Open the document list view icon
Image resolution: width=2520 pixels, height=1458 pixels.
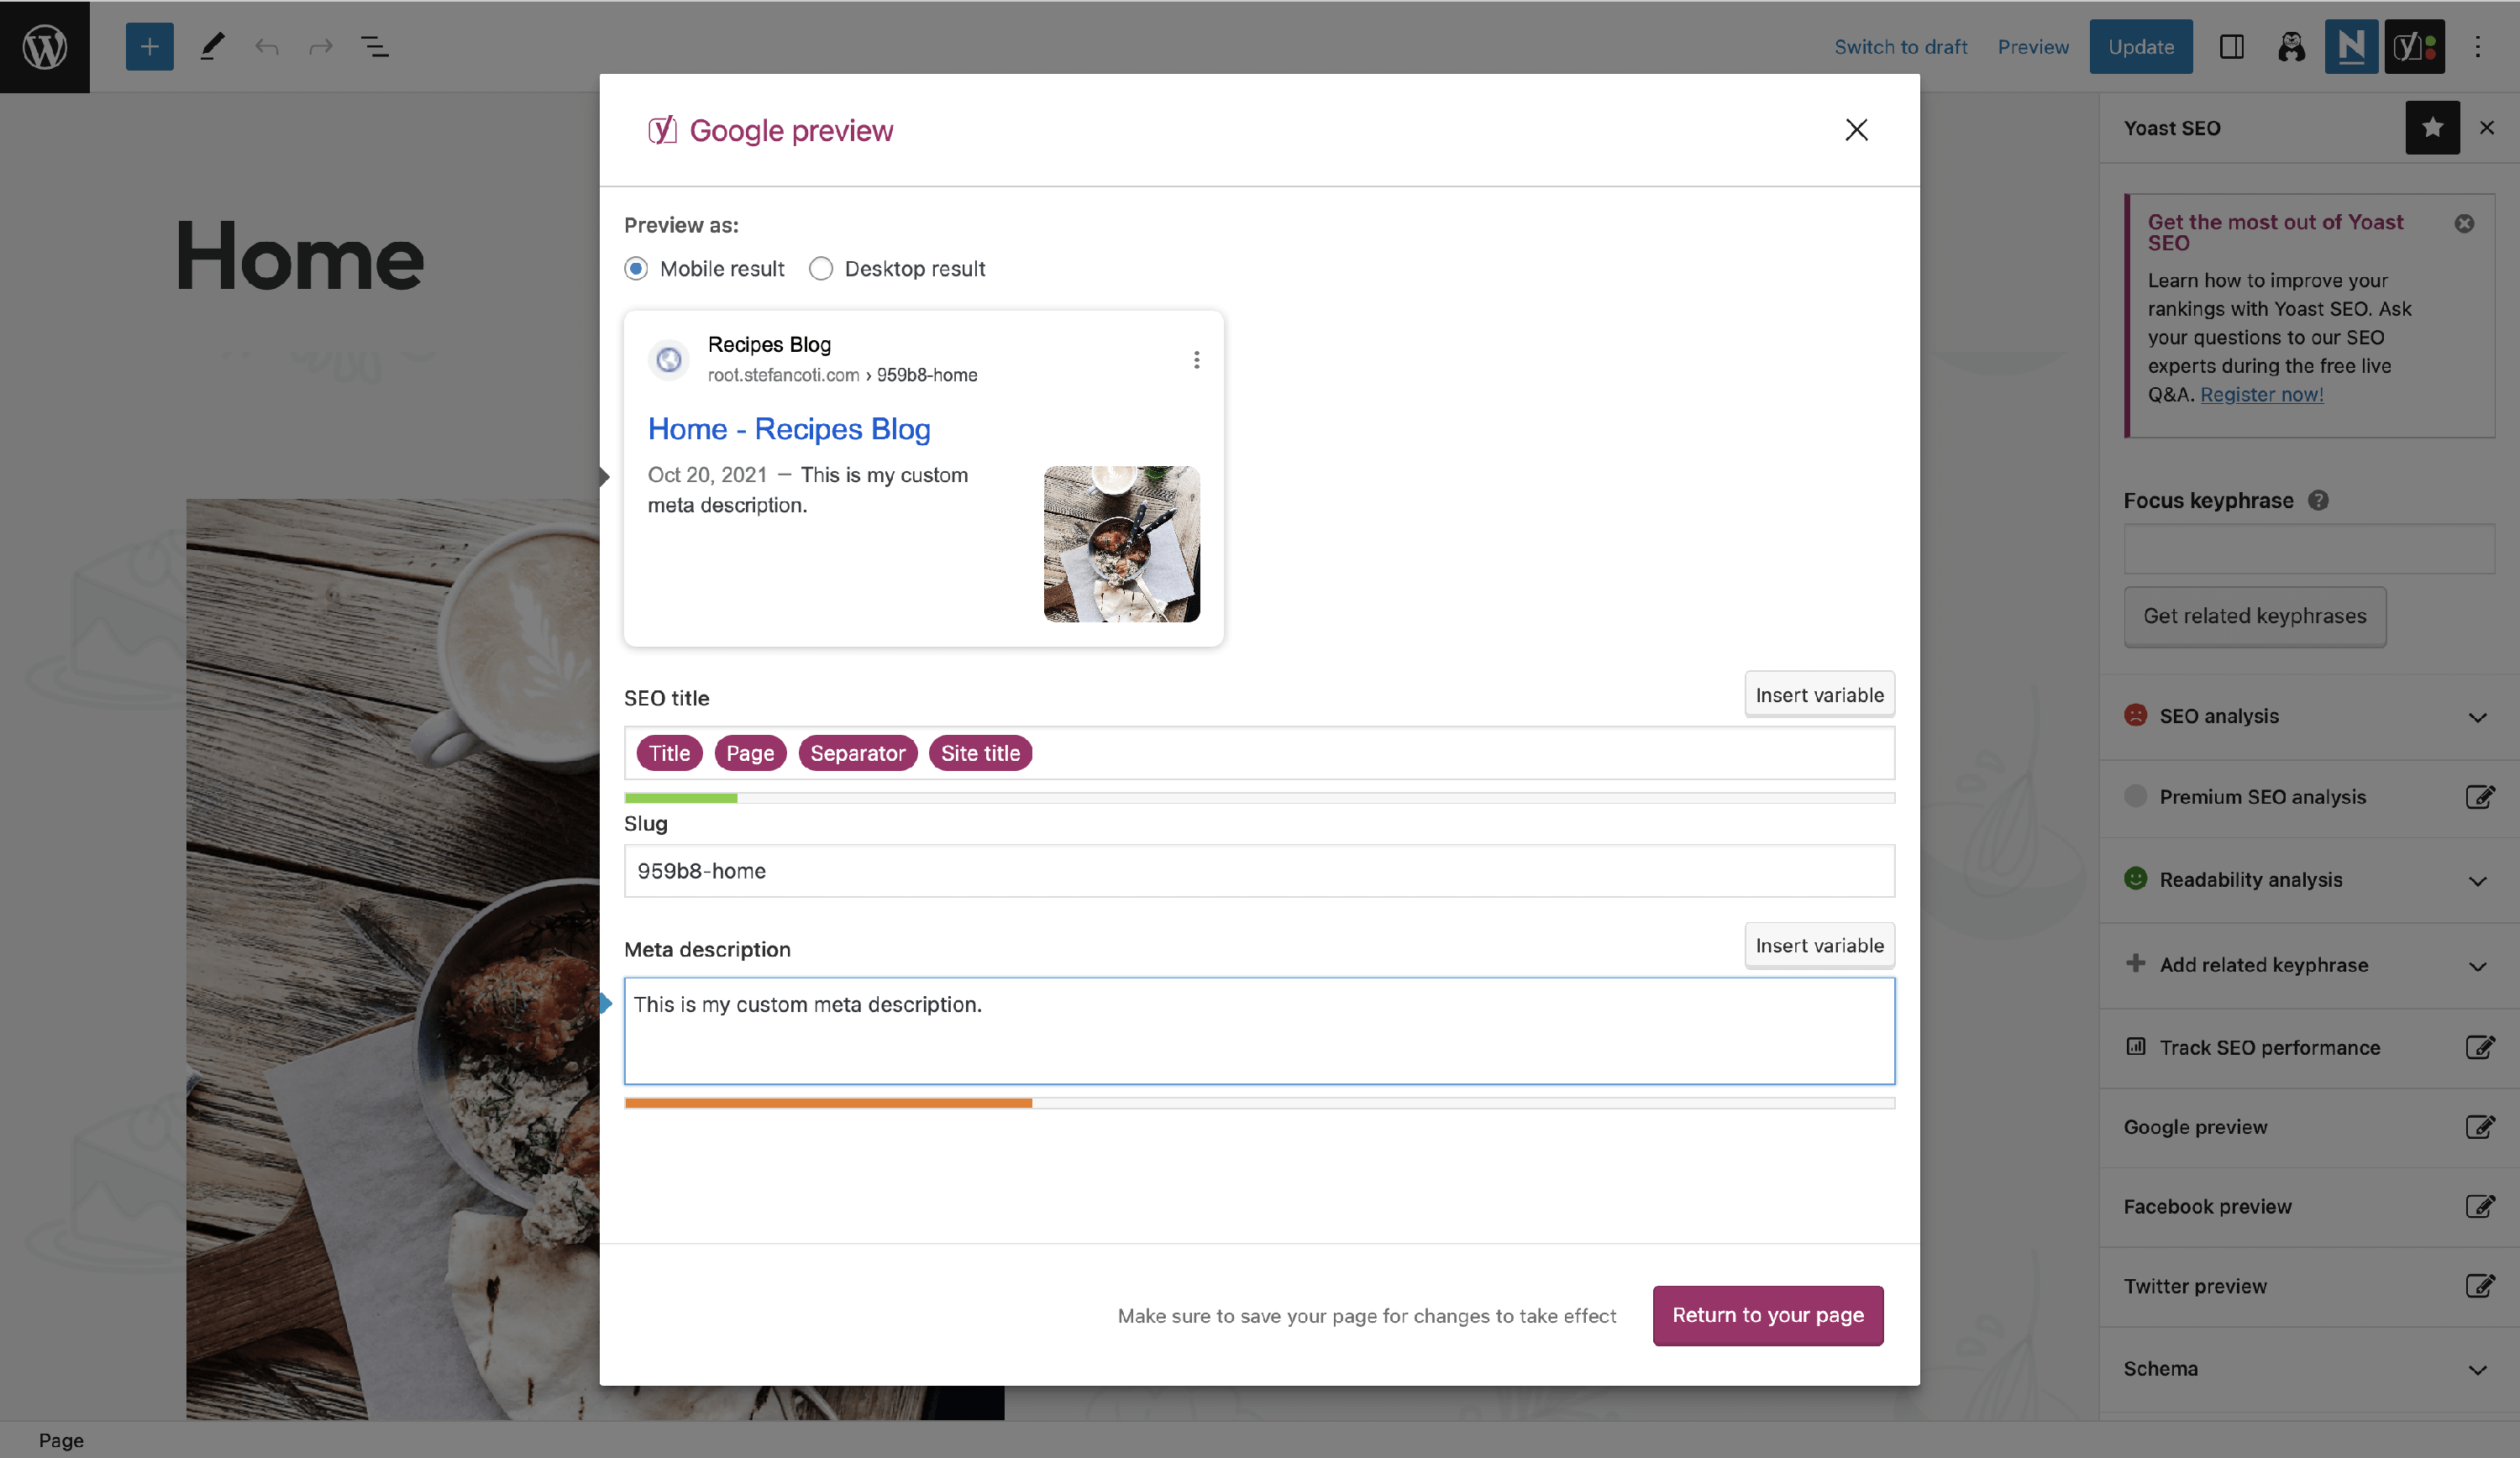[x=375, y=47]
